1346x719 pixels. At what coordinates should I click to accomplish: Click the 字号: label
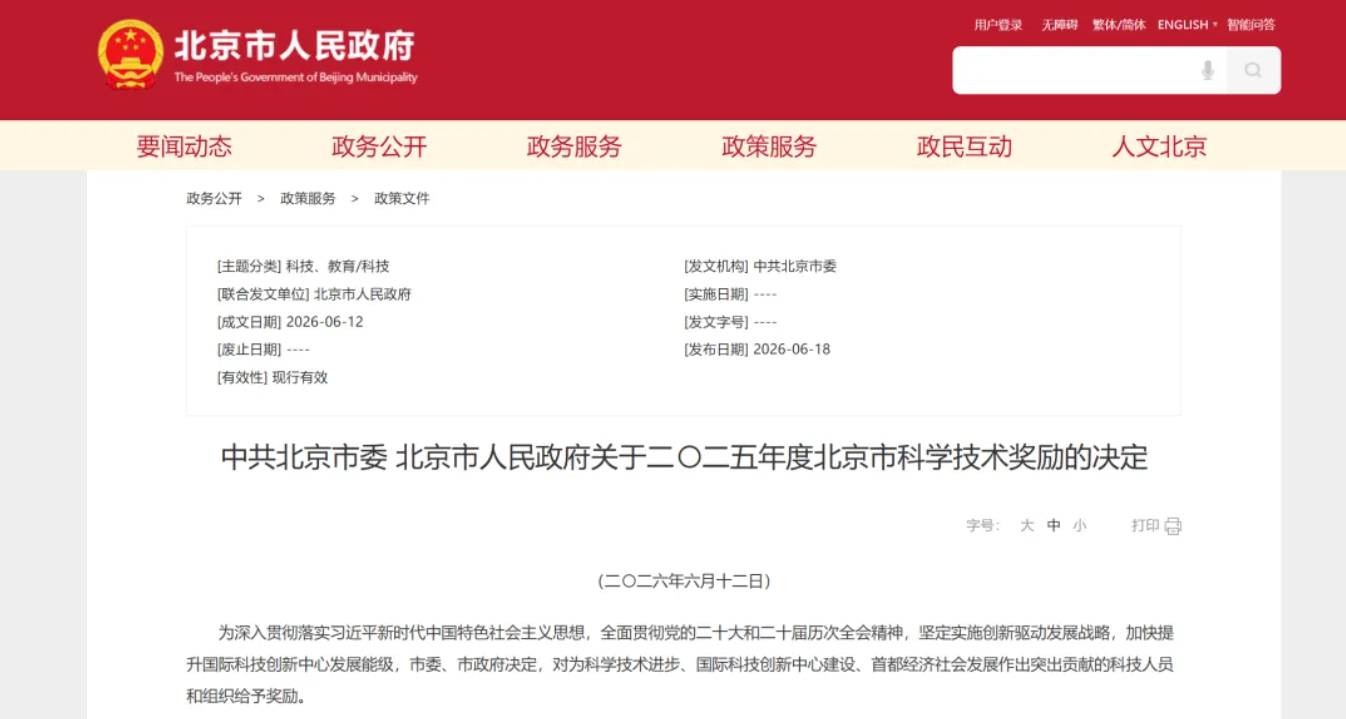(983, 525)
